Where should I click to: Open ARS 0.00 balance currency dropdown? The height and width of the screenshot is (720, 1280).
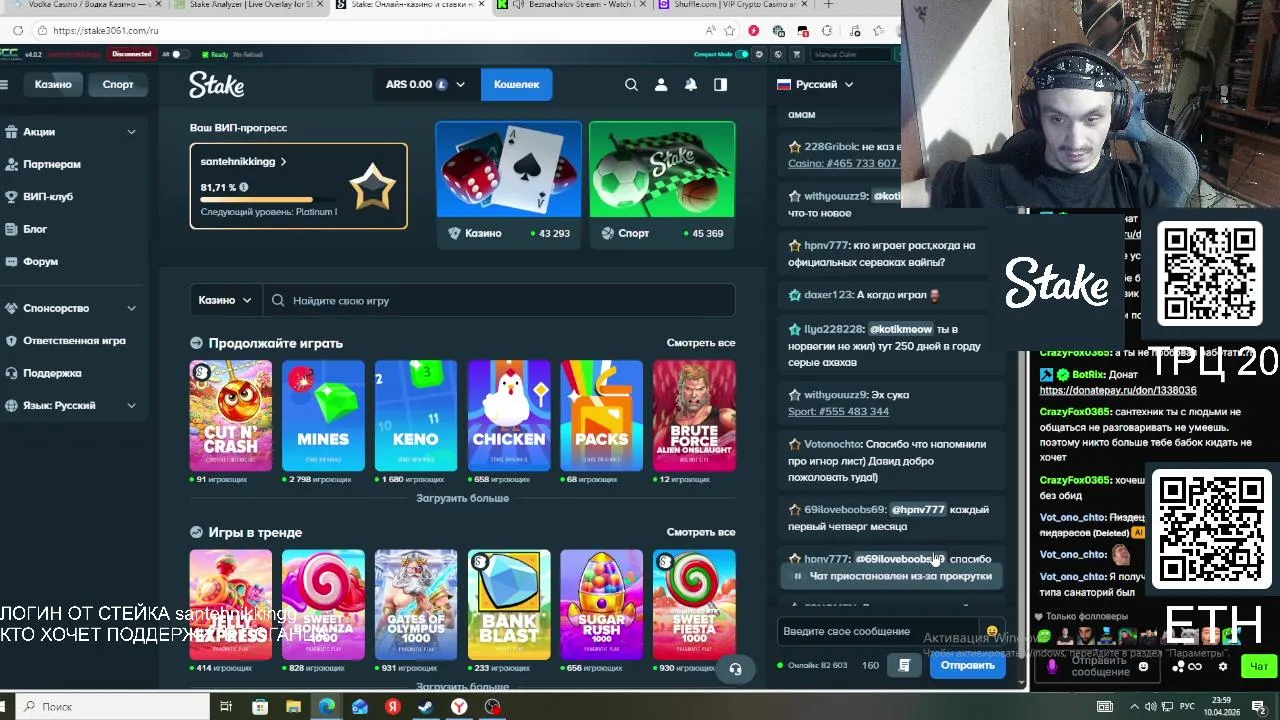(425, 85)
